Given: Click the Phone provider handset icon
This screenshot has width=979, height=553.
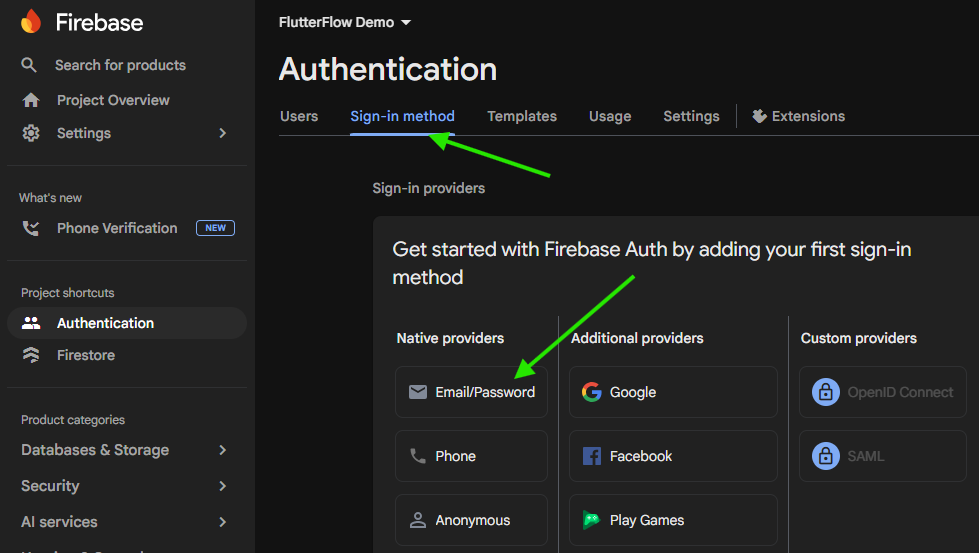Looking at the screenshot, I should tap(418, 456).
